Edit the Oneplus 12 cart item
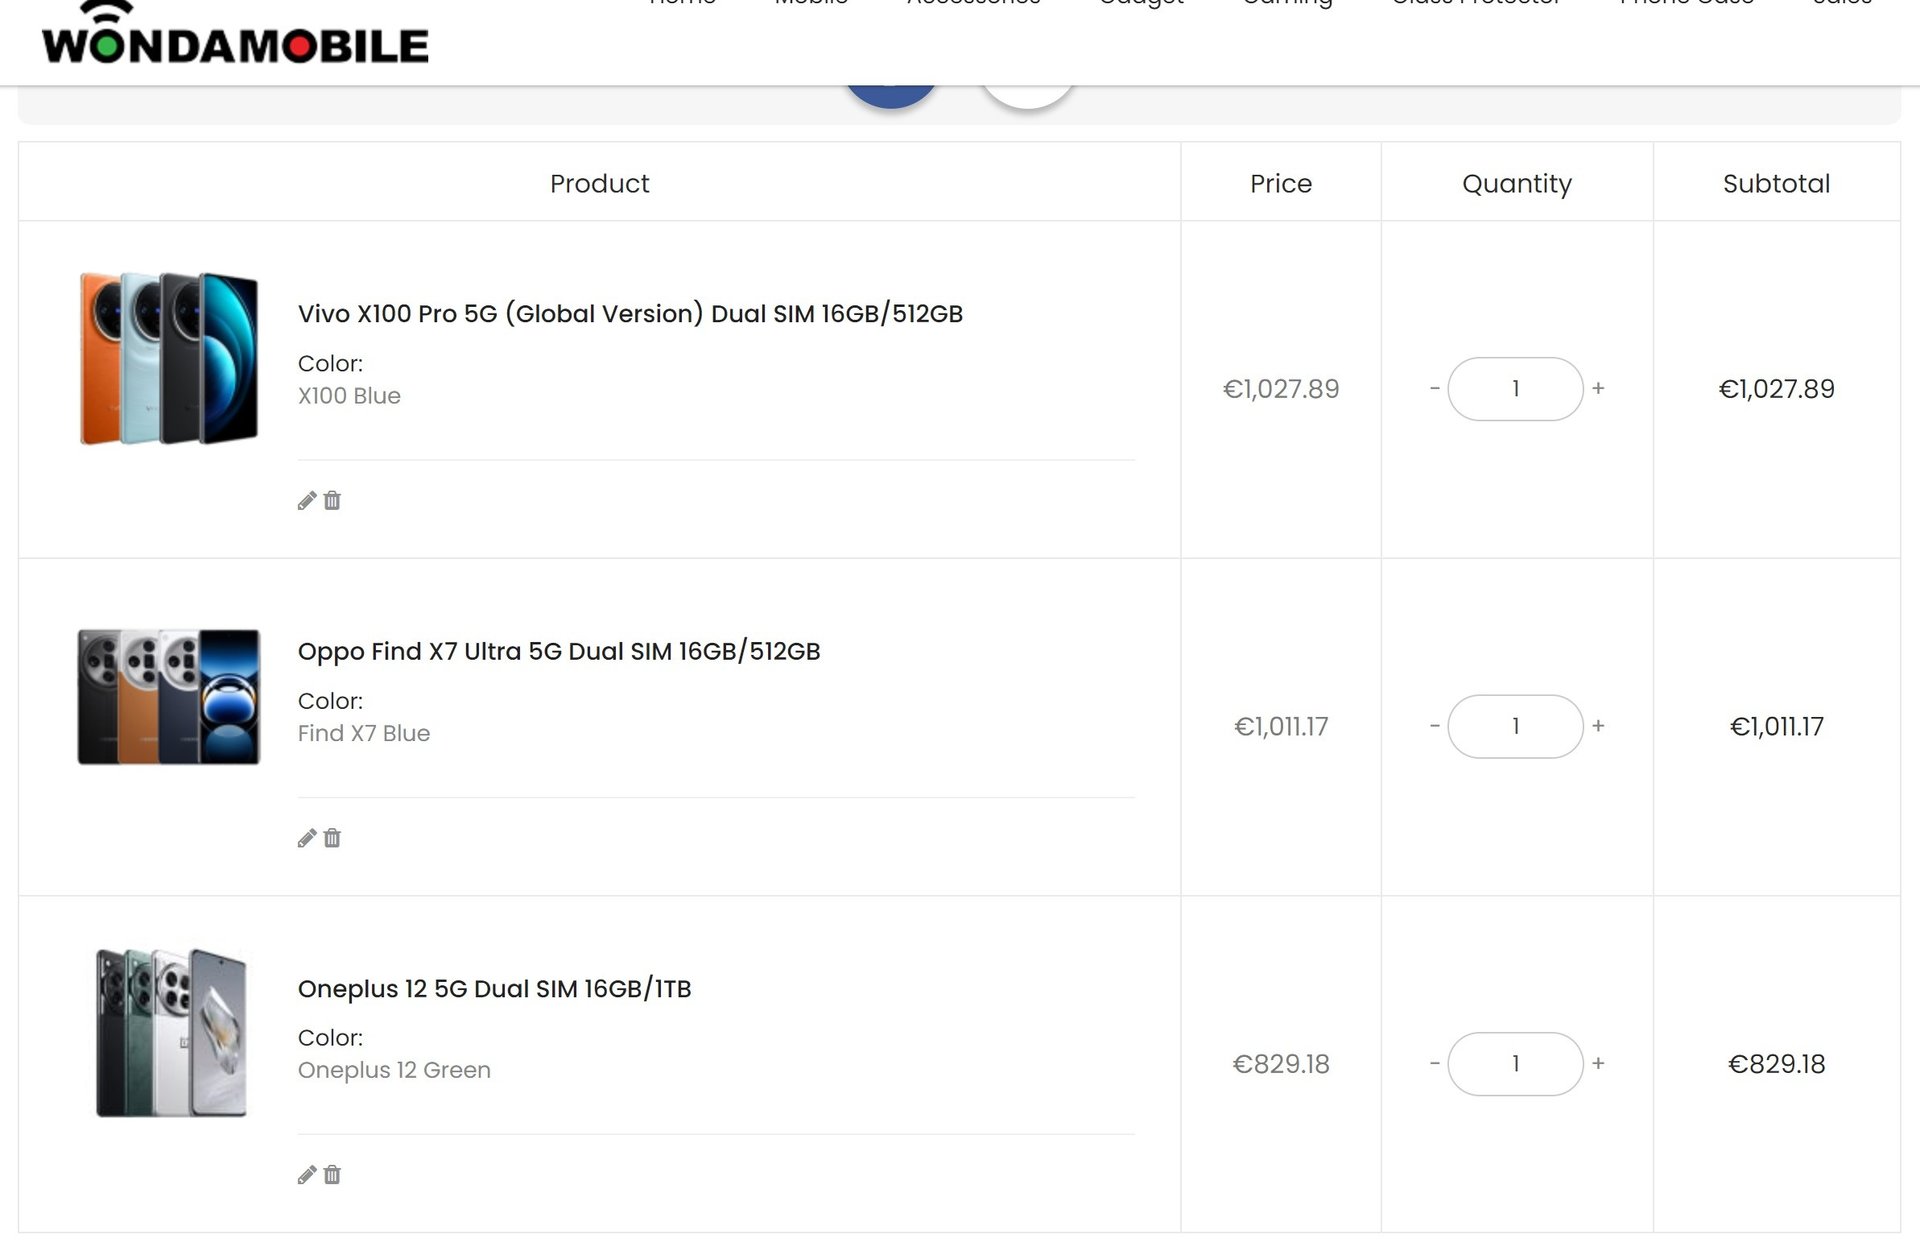Viewport: 1920px width, 1247px height. [307, 1175]
